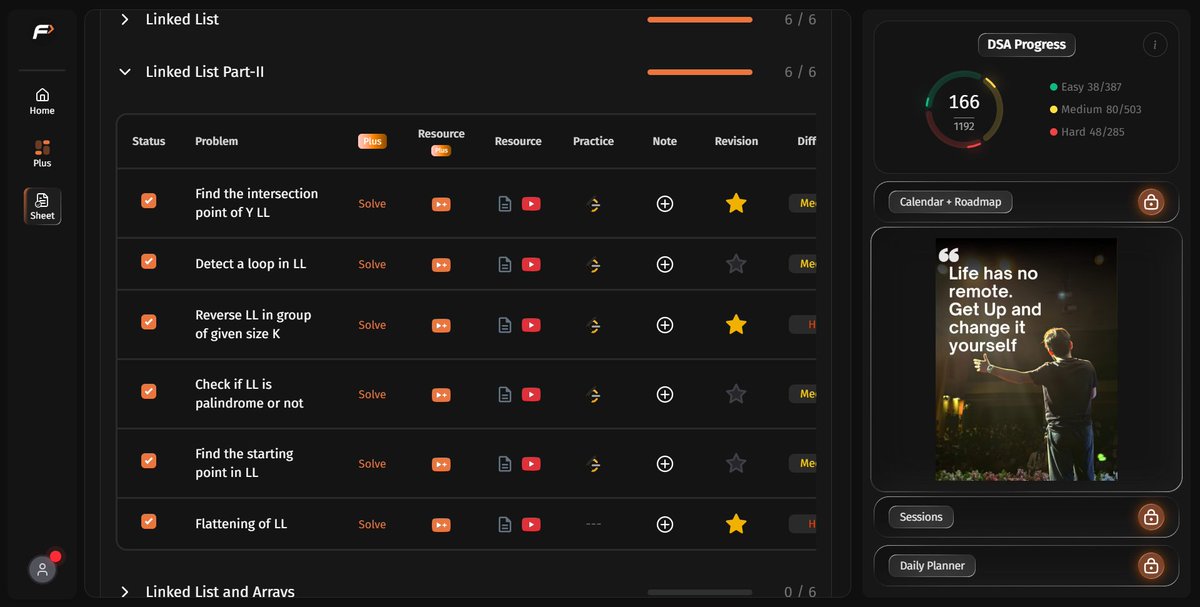The image size is (1200, 607).
Task: Click the Plus badge column header
Action: (372, 141)
